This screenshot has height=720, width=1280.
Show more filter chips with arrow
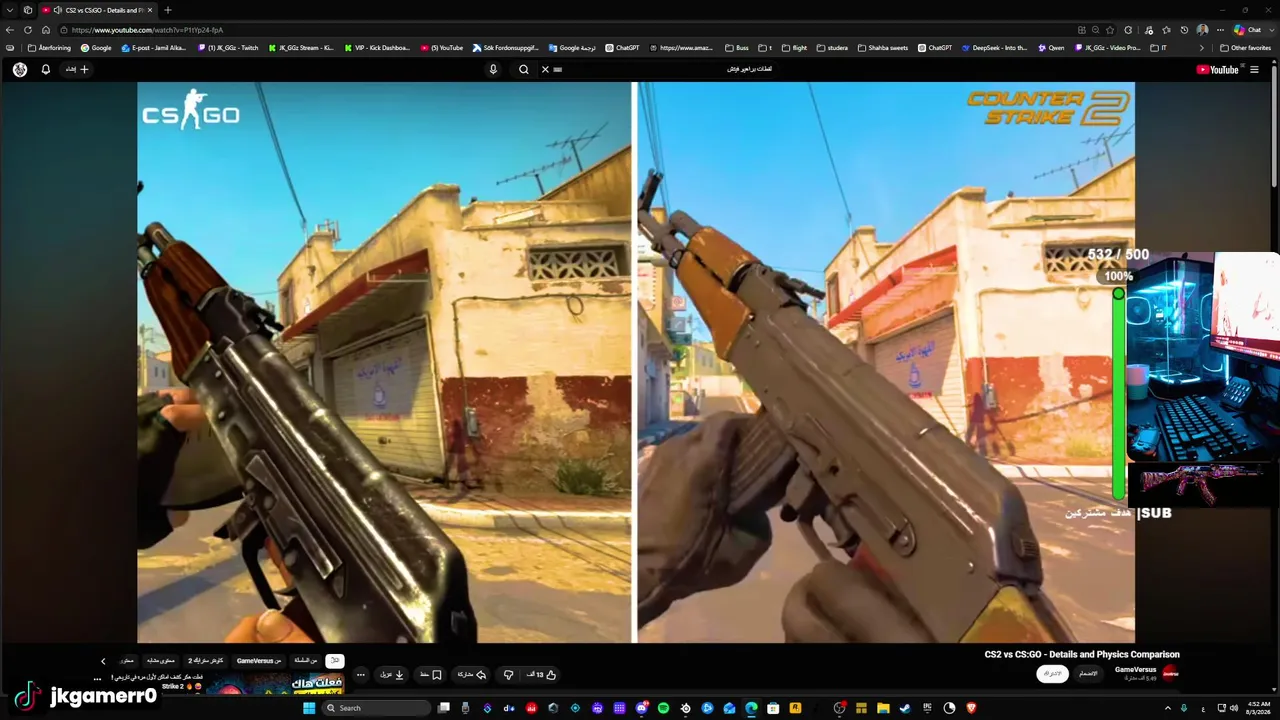tap(103, 661)
